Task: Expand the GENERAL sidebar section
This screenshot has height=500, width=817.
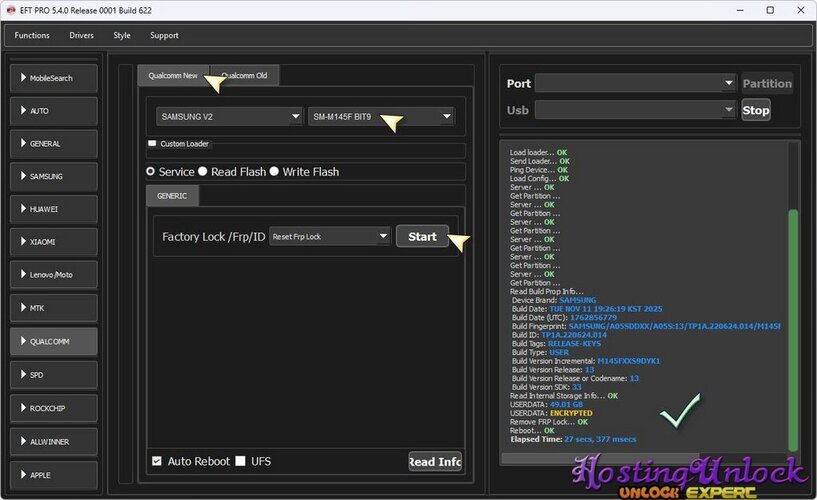Action: coord(54,144)
